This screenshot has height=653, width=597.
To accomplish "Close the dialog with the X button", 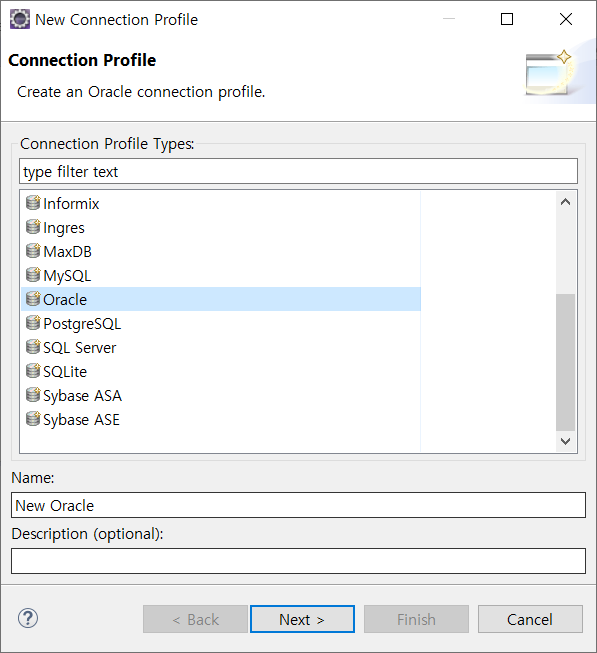I will (x=566, y=19).
